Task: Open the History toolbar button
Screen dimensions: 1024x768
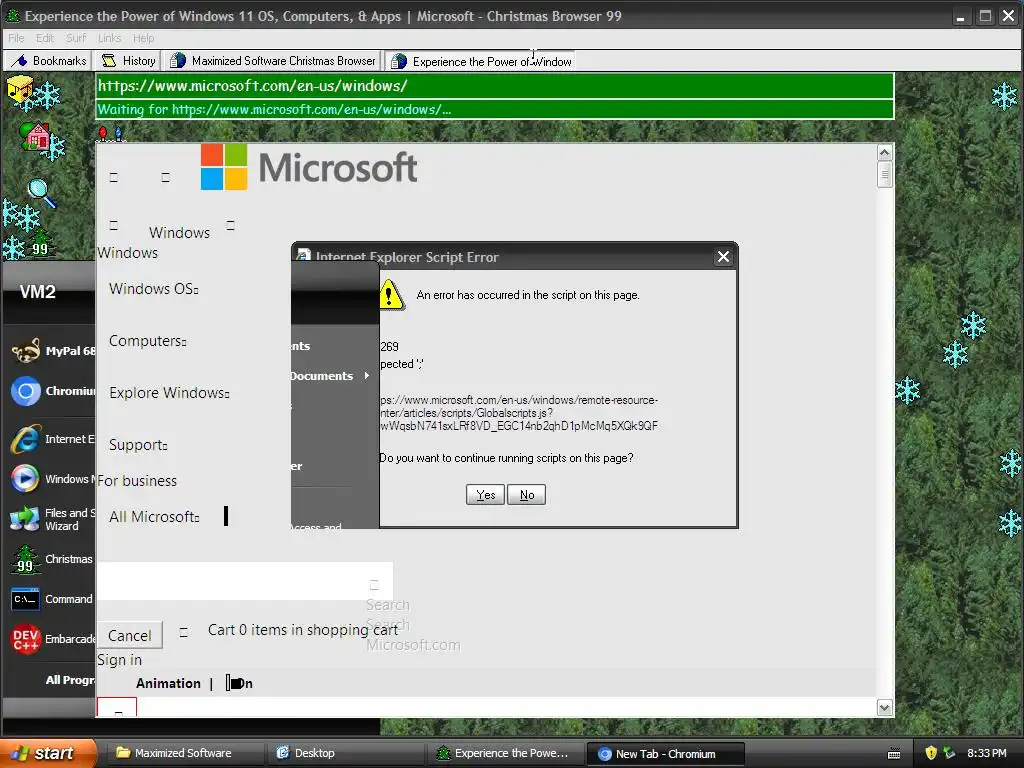Action: (x=129, y=61)
